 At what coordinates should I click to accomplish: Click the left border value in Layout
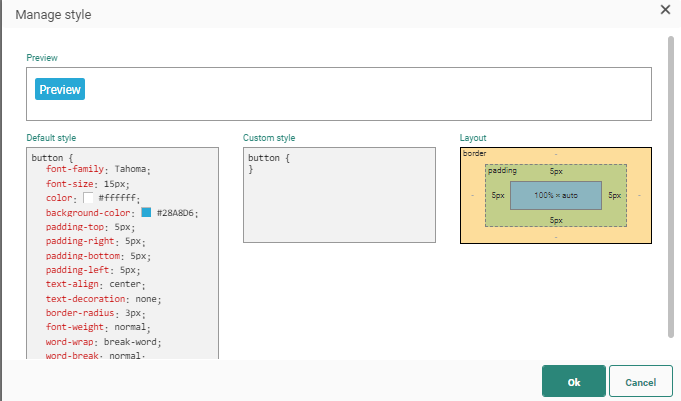[x=472, y=195]
